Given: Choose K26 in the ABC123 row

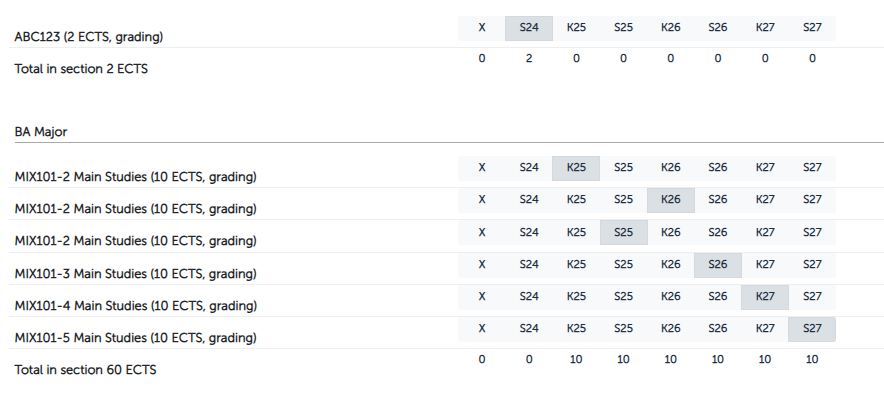Looking at the screenshot, I should click(x=671, y=28).
